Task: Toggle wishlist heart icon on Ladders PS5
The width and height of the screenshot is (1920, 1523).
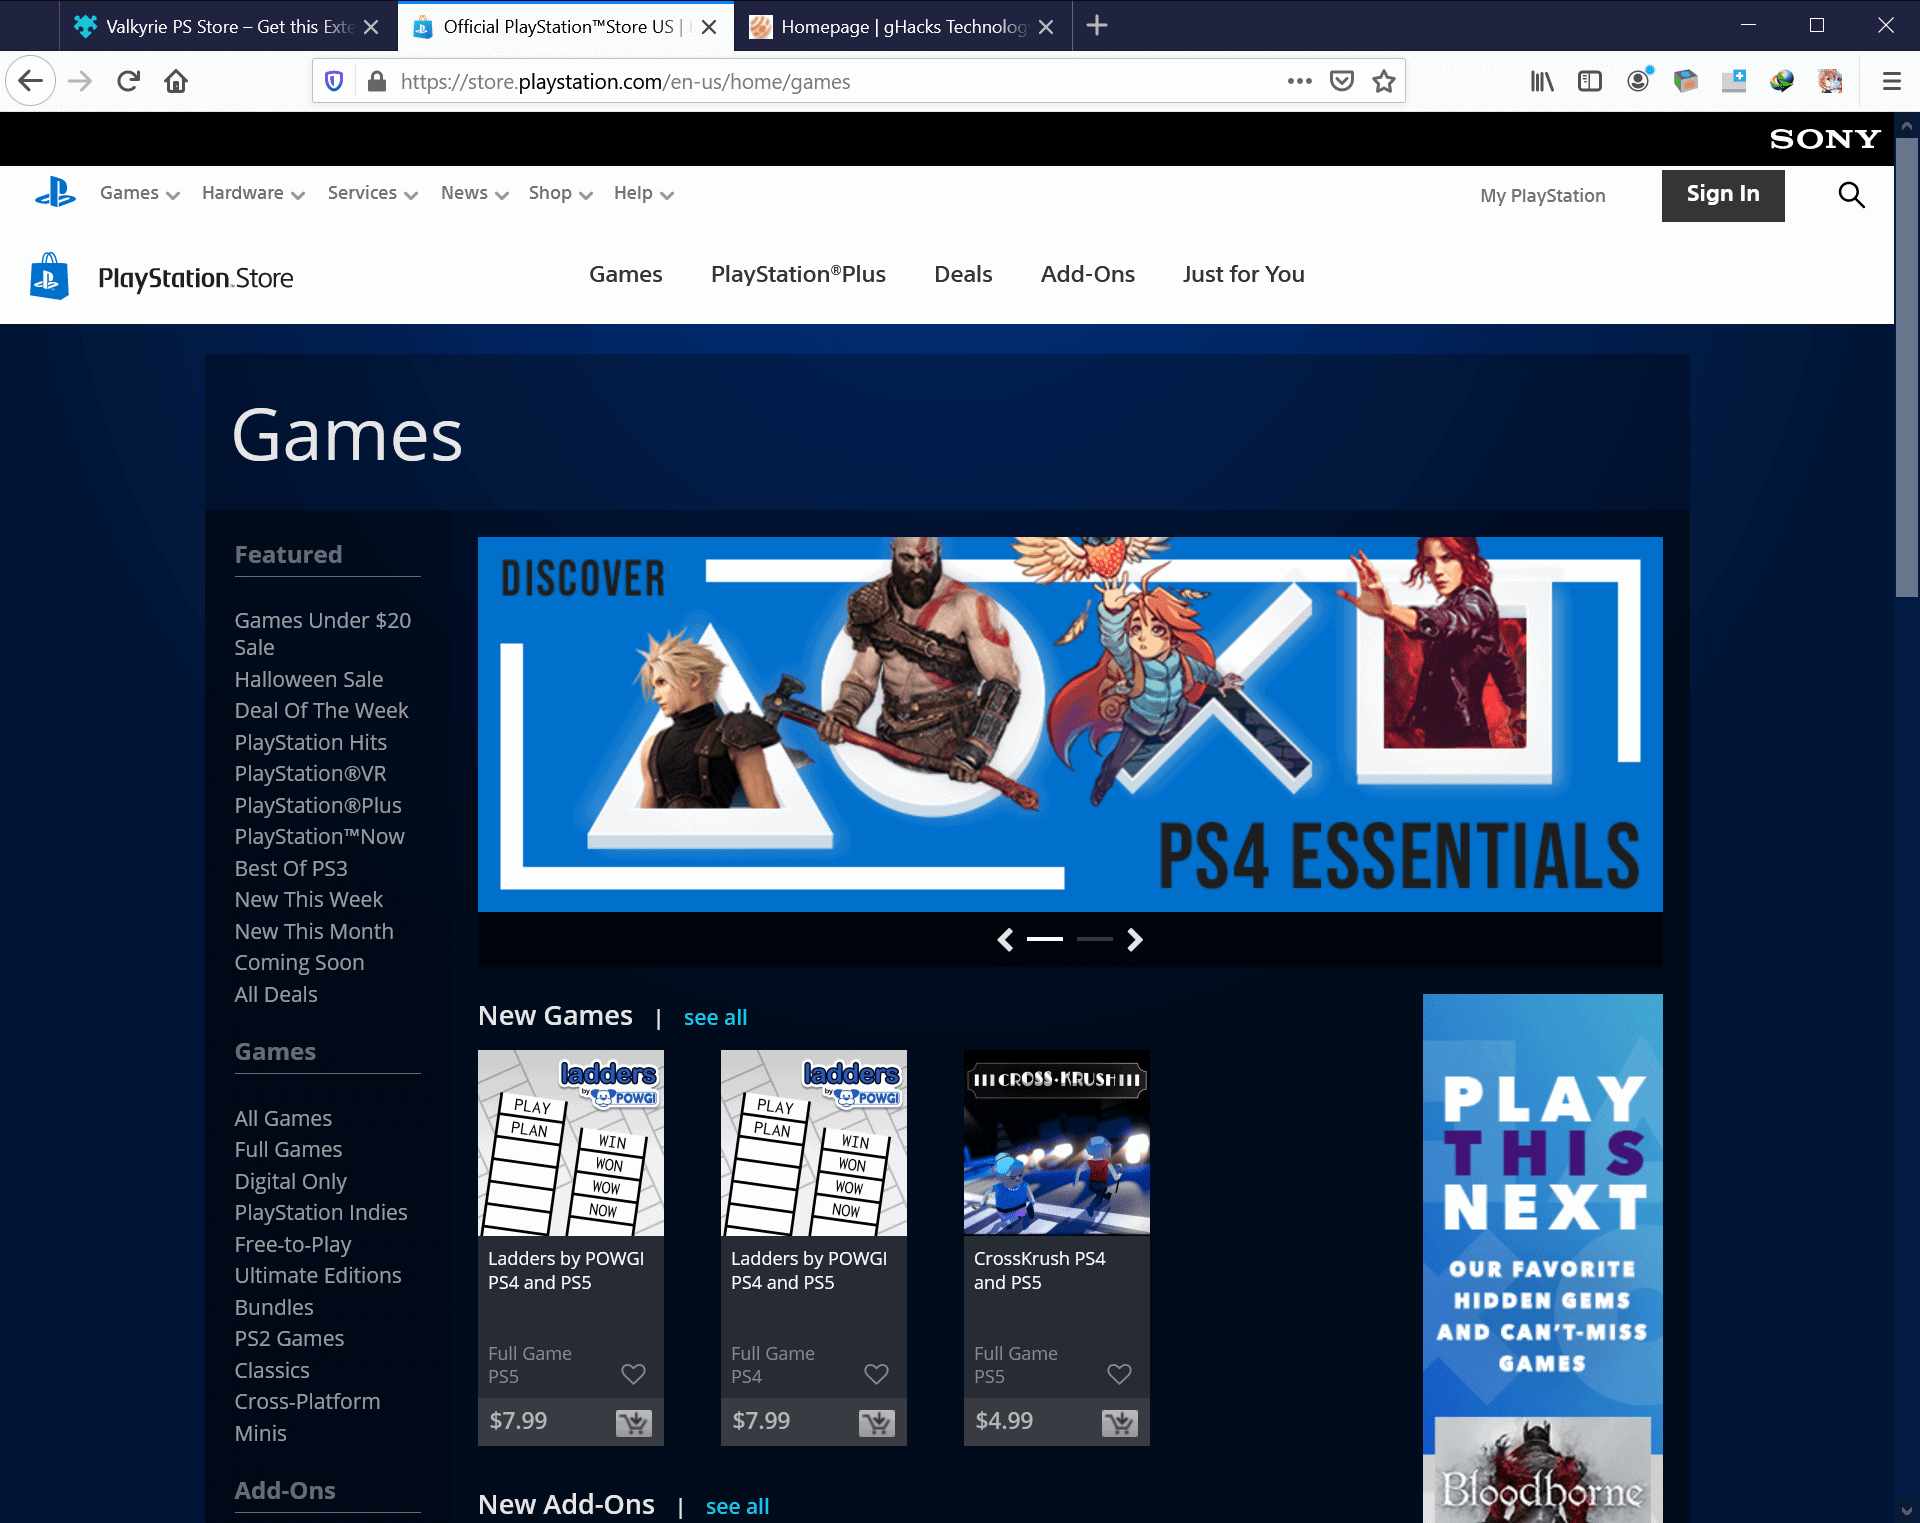Action: click(x=634, y=1372)
